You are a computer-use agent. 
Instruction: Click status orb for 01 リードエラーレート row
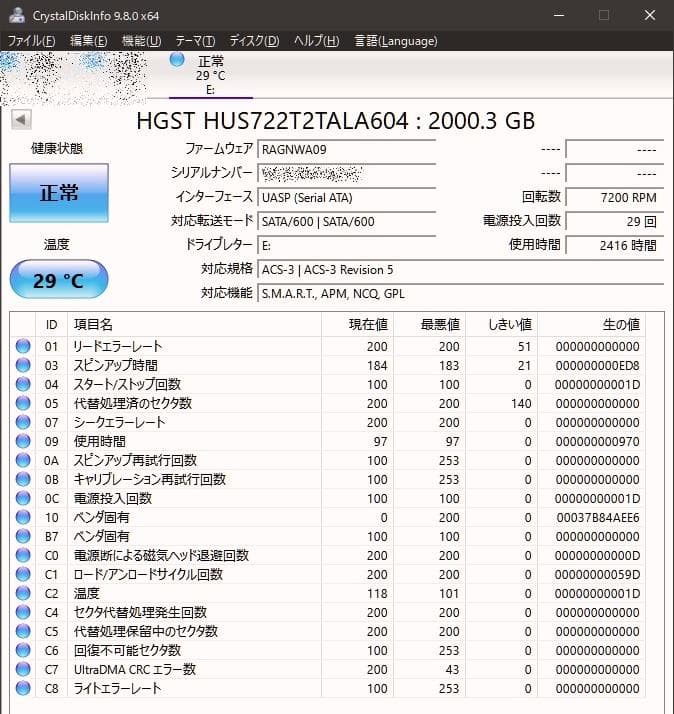click(23, 346)
